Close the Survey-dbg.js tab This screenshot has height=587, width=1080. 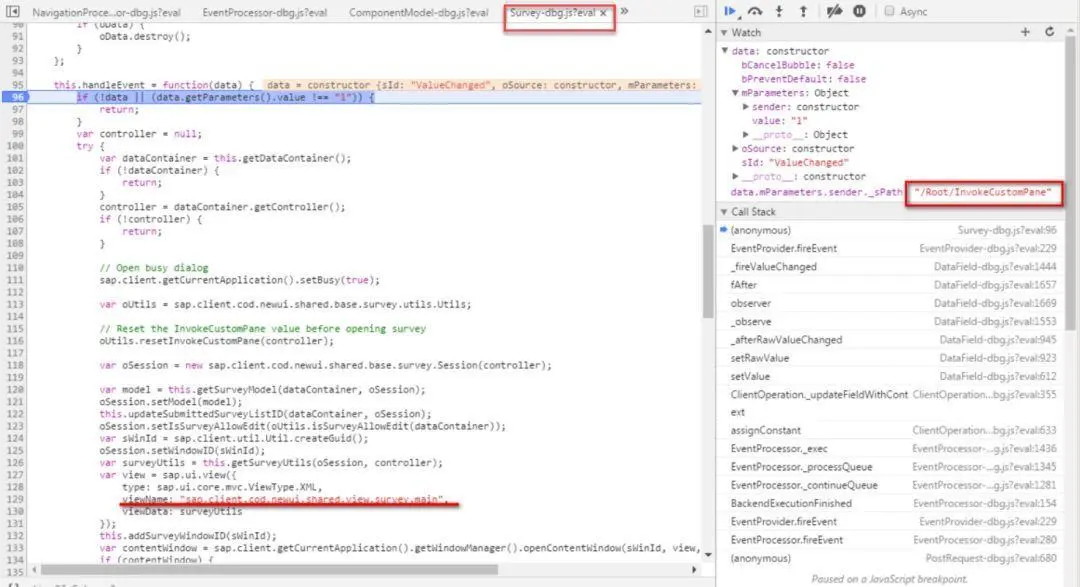(x=603, y=13)
